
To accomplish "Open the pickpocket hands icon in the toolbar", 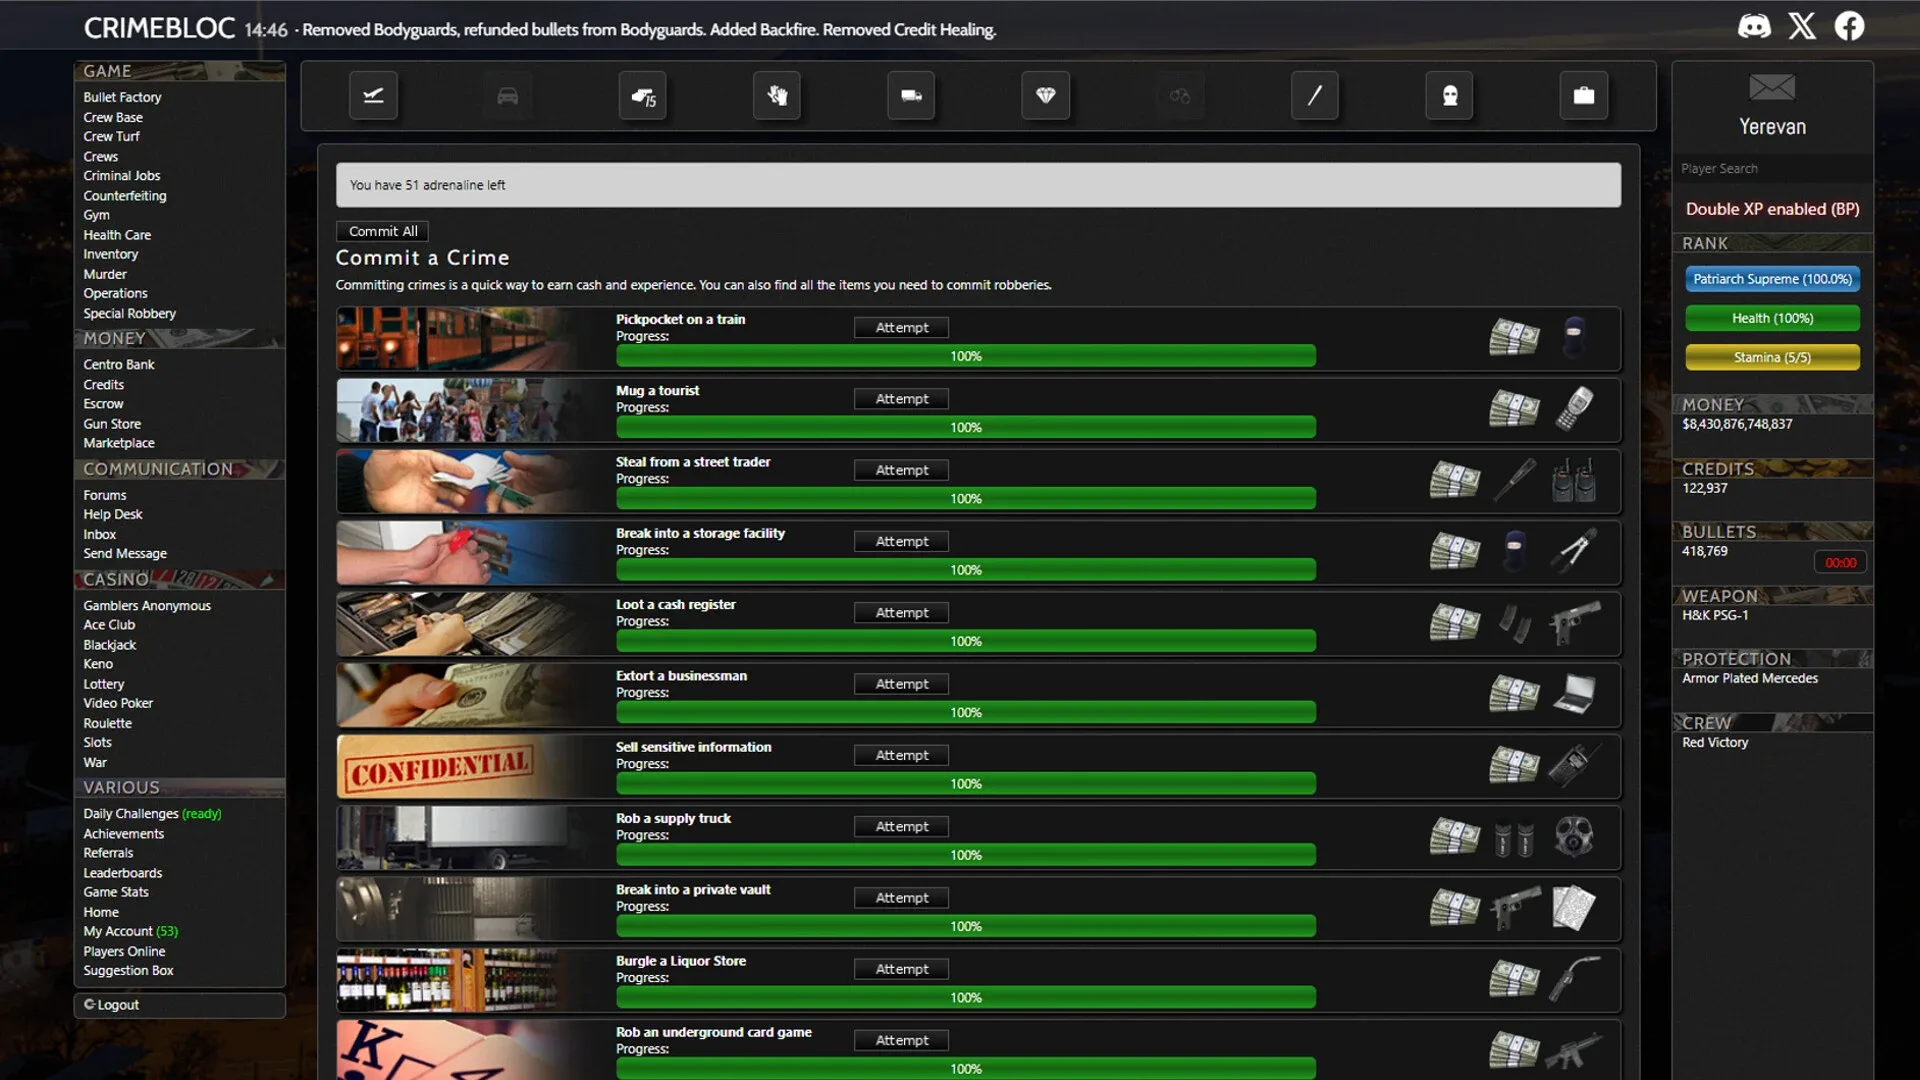I will tap(776, 95).
